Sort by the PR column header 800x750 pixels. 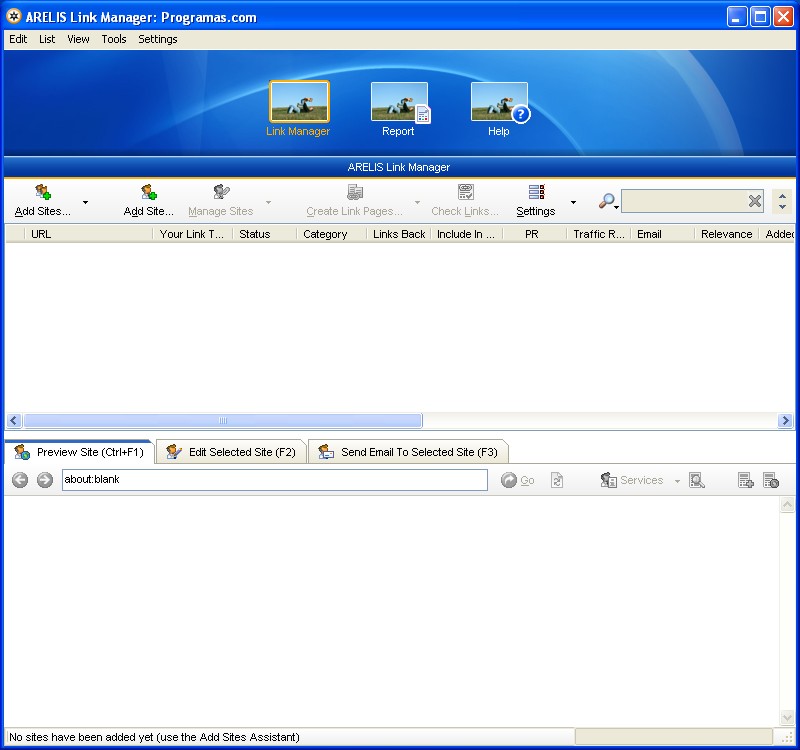coord(535,234)
